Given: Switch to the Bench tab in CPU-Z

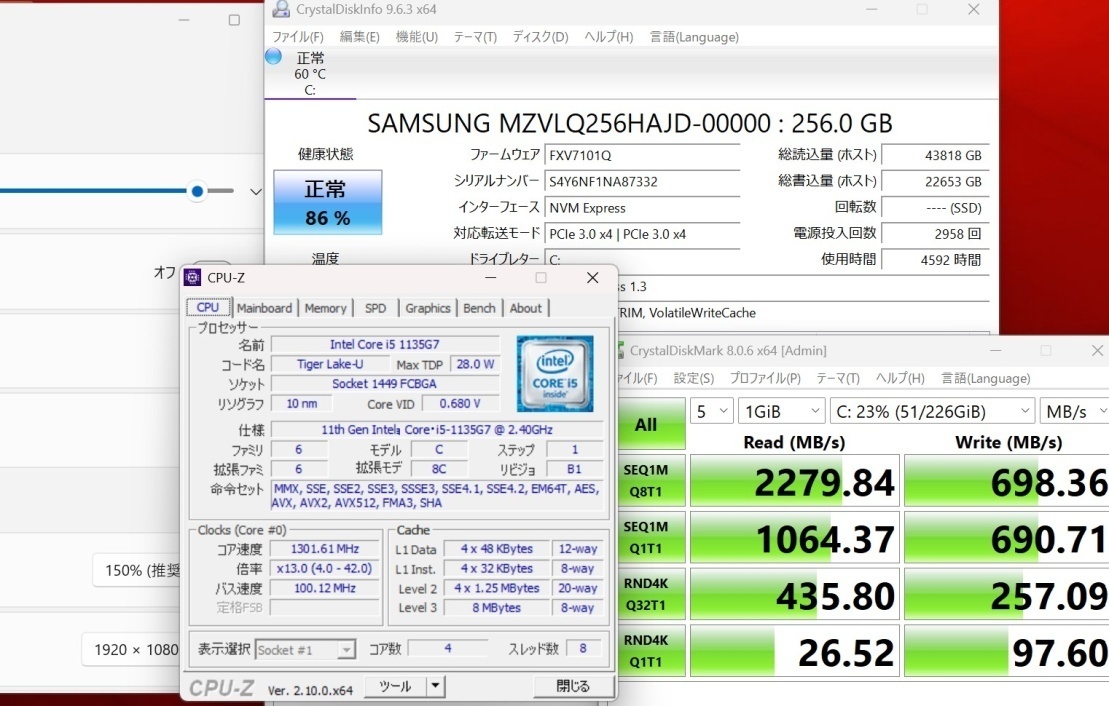Looking at the screenshot, I should point(479,308).
